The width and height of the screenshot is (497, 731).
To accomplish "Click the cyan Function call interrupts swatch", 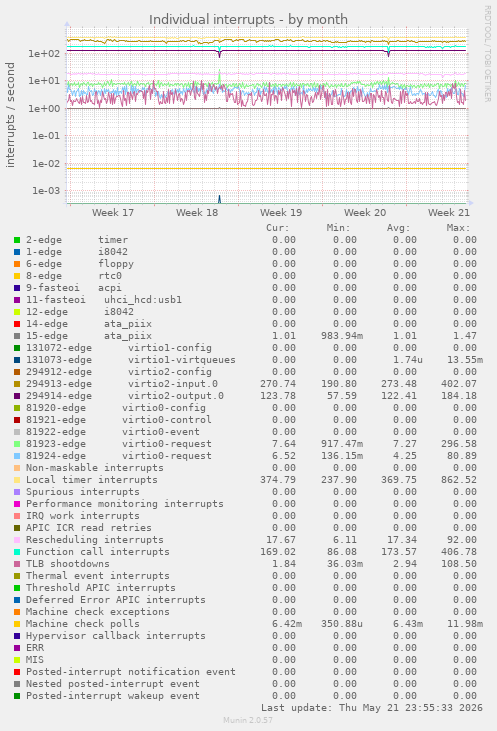I will (17, 552).
